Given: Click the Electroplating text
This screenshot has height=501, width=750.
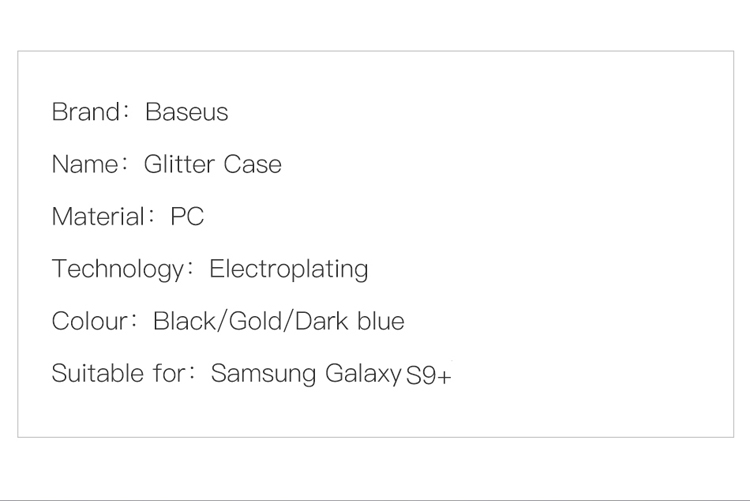Looking at the screenshot, I should 288,269.
